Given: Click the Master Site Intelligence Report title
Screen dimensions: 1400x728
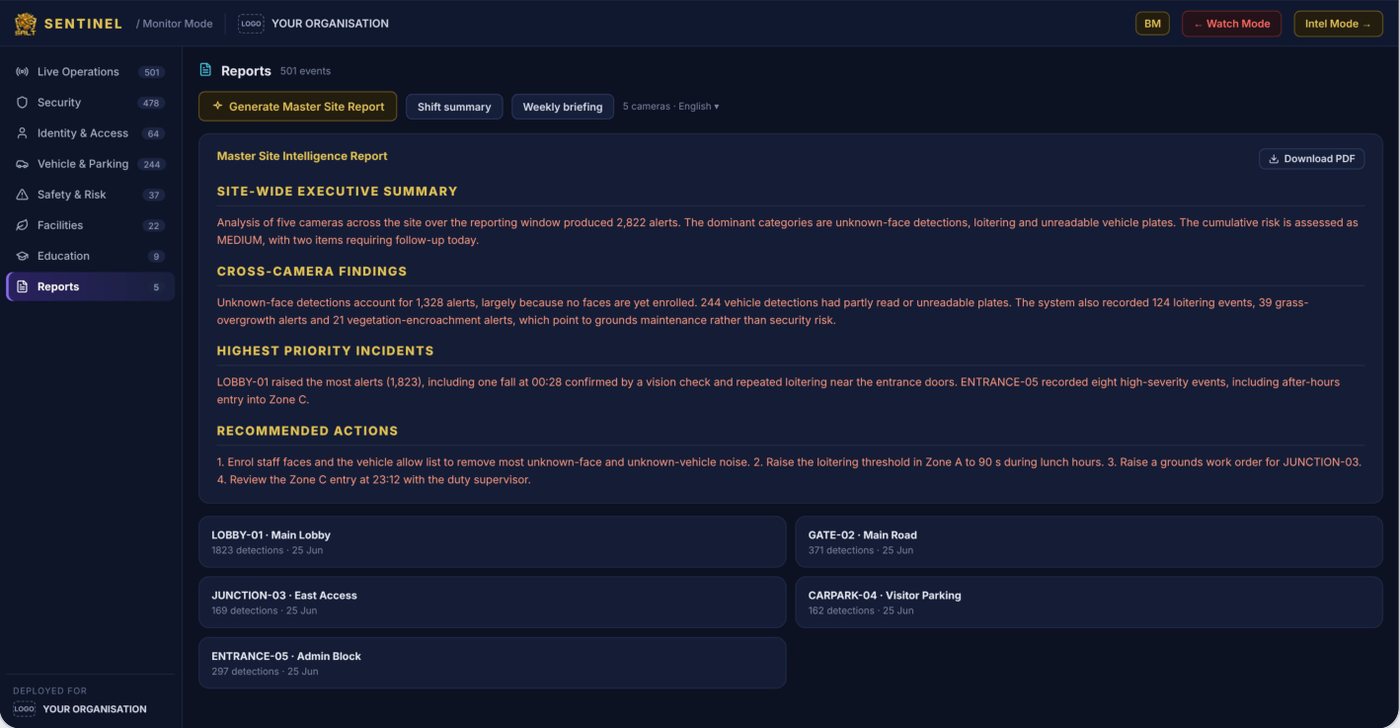Looking at the screenshot, I should pos(302,156).
